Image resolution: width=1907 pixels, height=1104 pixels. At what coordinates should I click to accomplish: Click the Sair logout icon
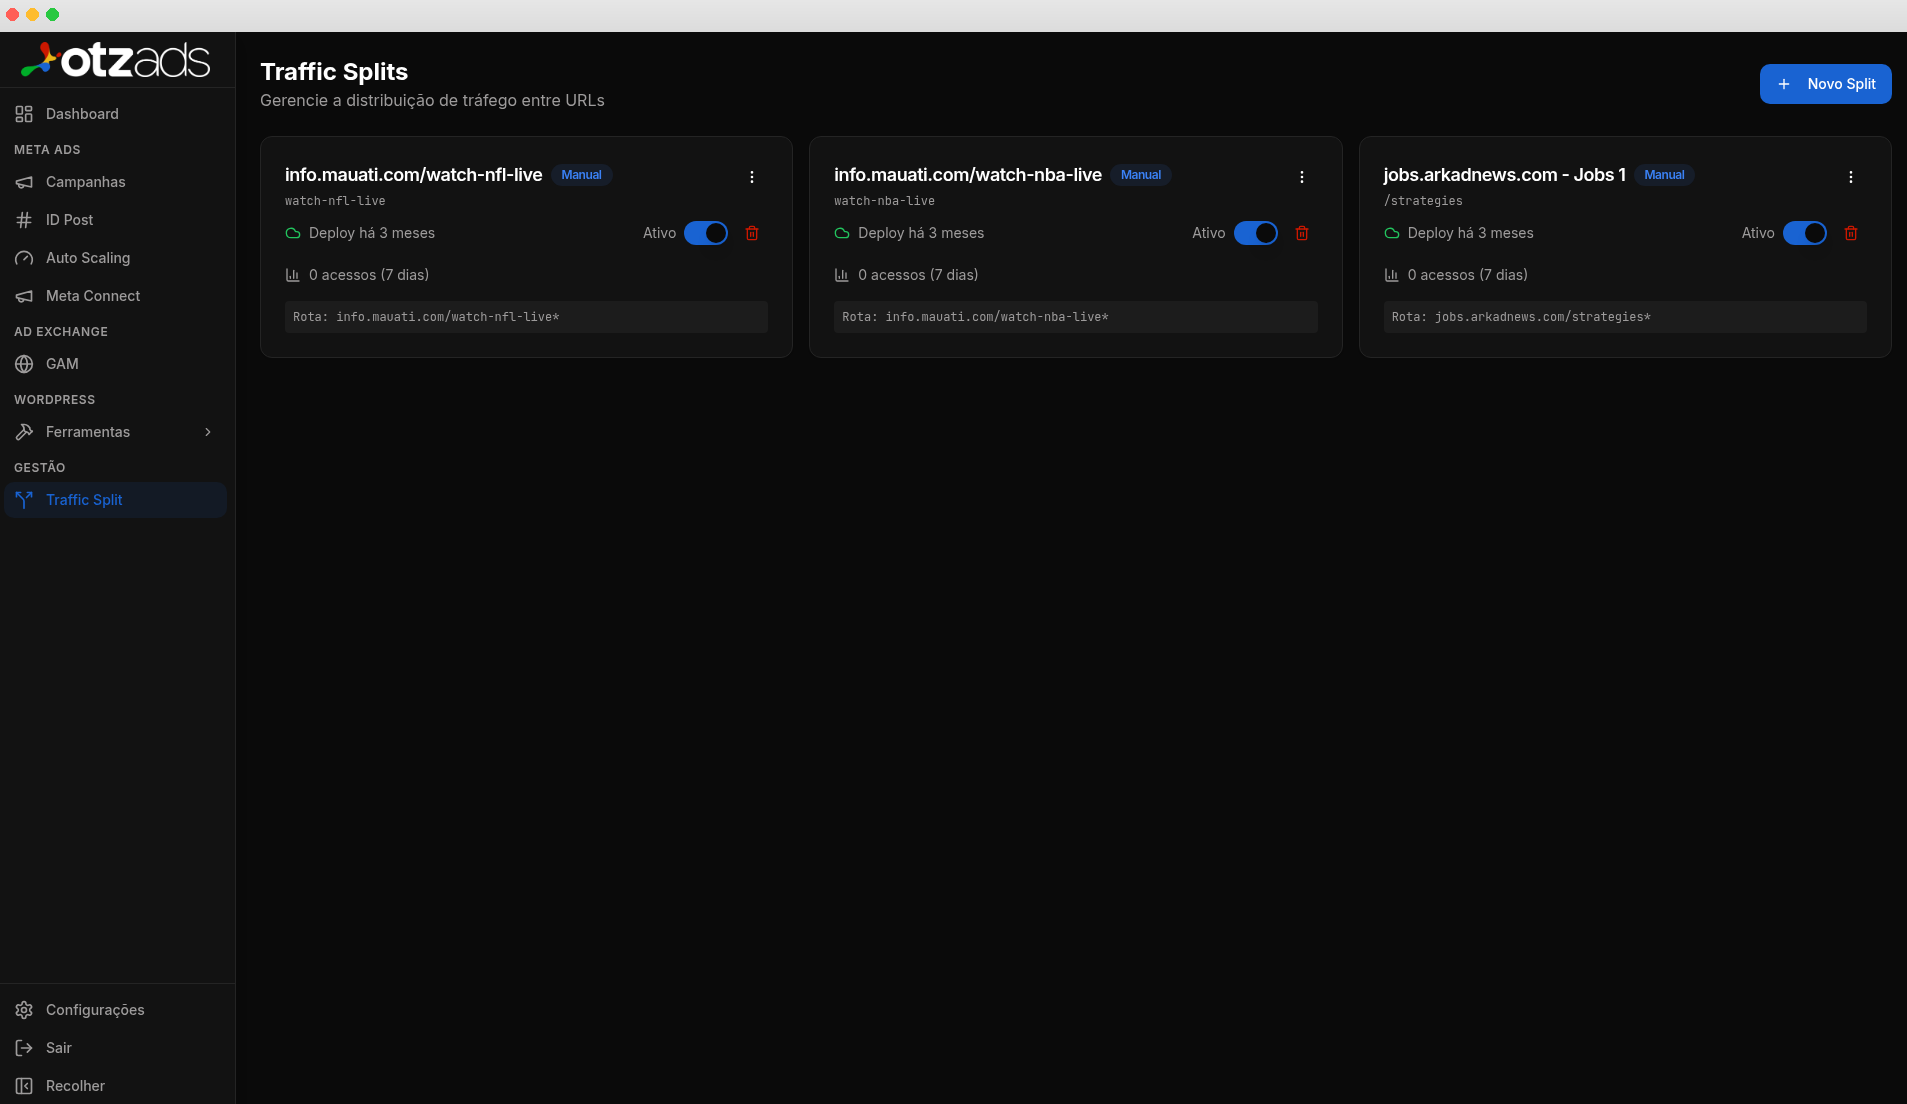click(x=24, y=1048)
